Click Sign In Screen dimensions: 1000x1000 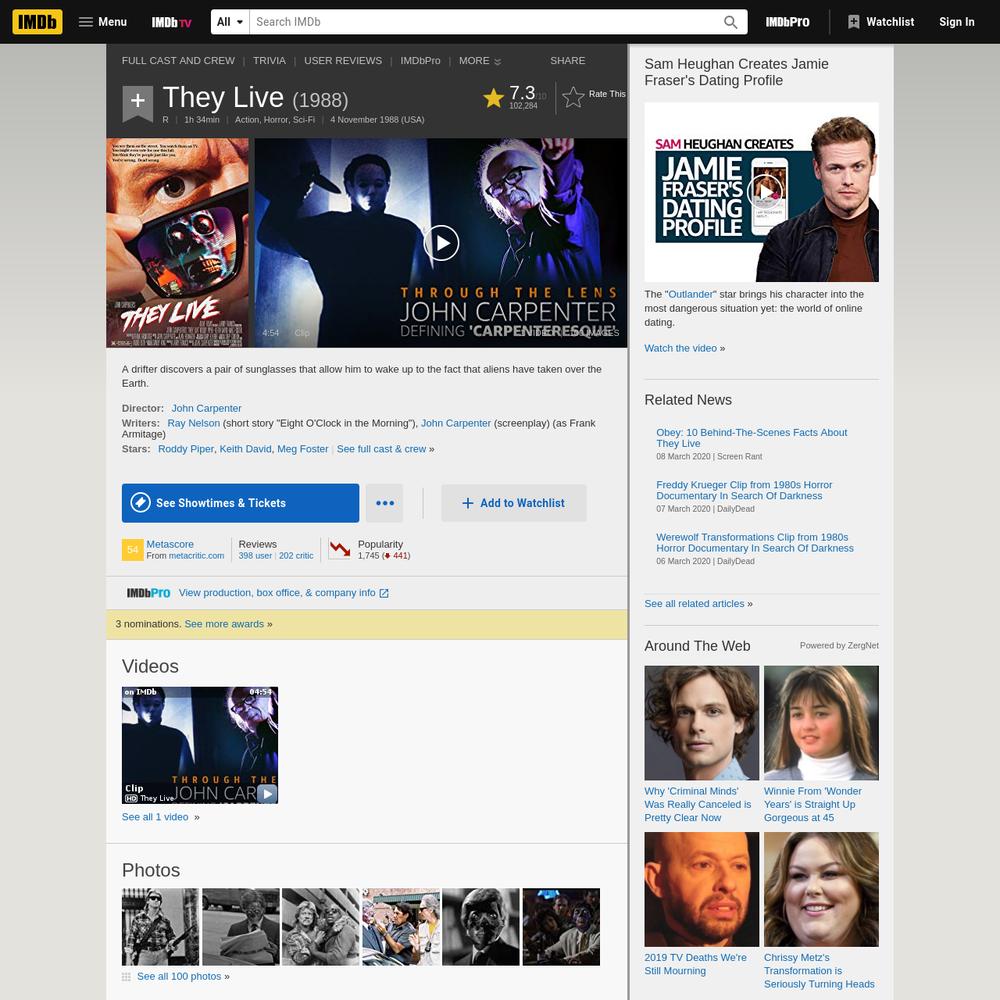[957, 22]
